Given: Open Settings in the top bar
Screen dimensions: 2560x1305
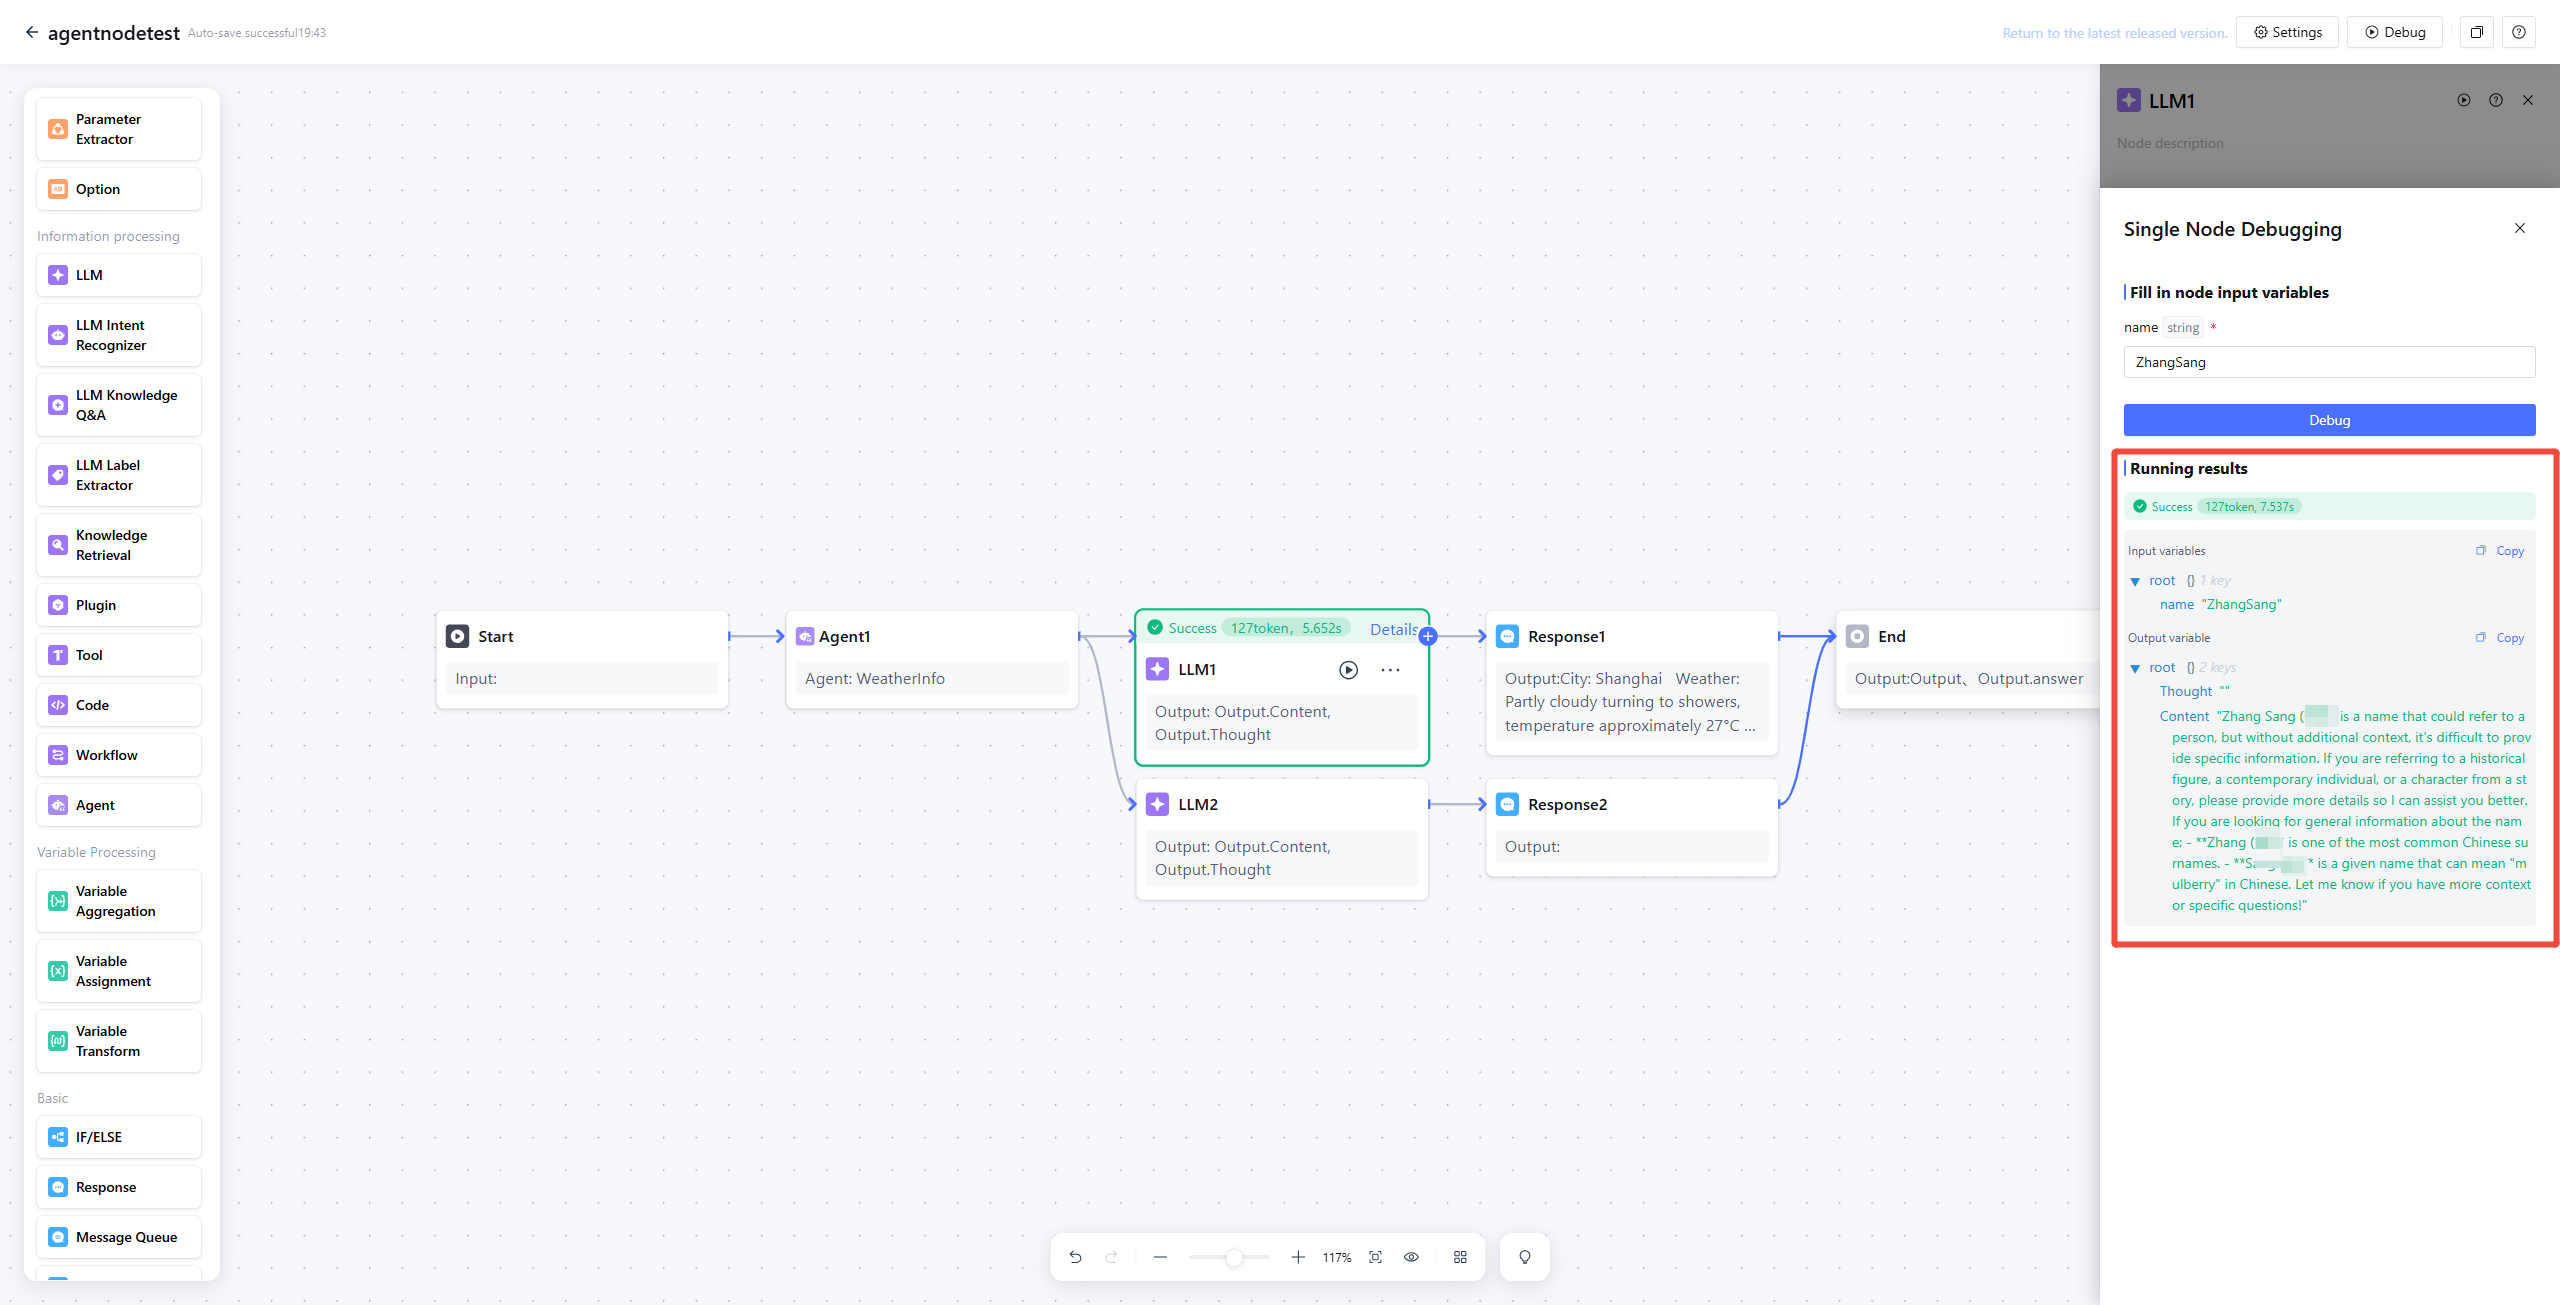Looking at the screenshot, I should point(2287,32).
